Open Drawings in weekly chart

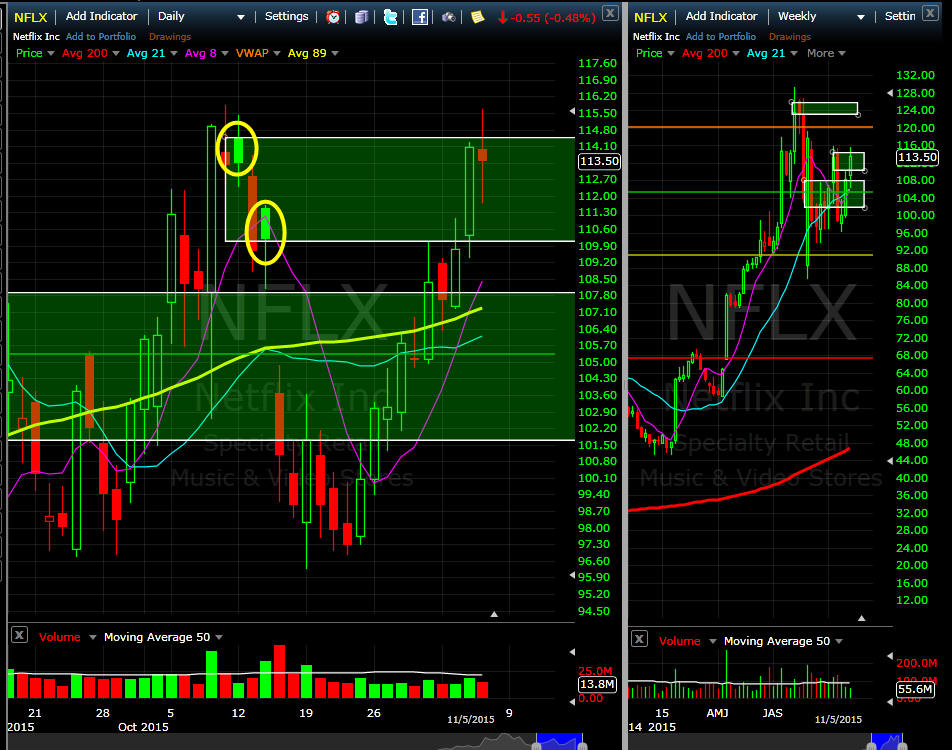coord(789,36)
